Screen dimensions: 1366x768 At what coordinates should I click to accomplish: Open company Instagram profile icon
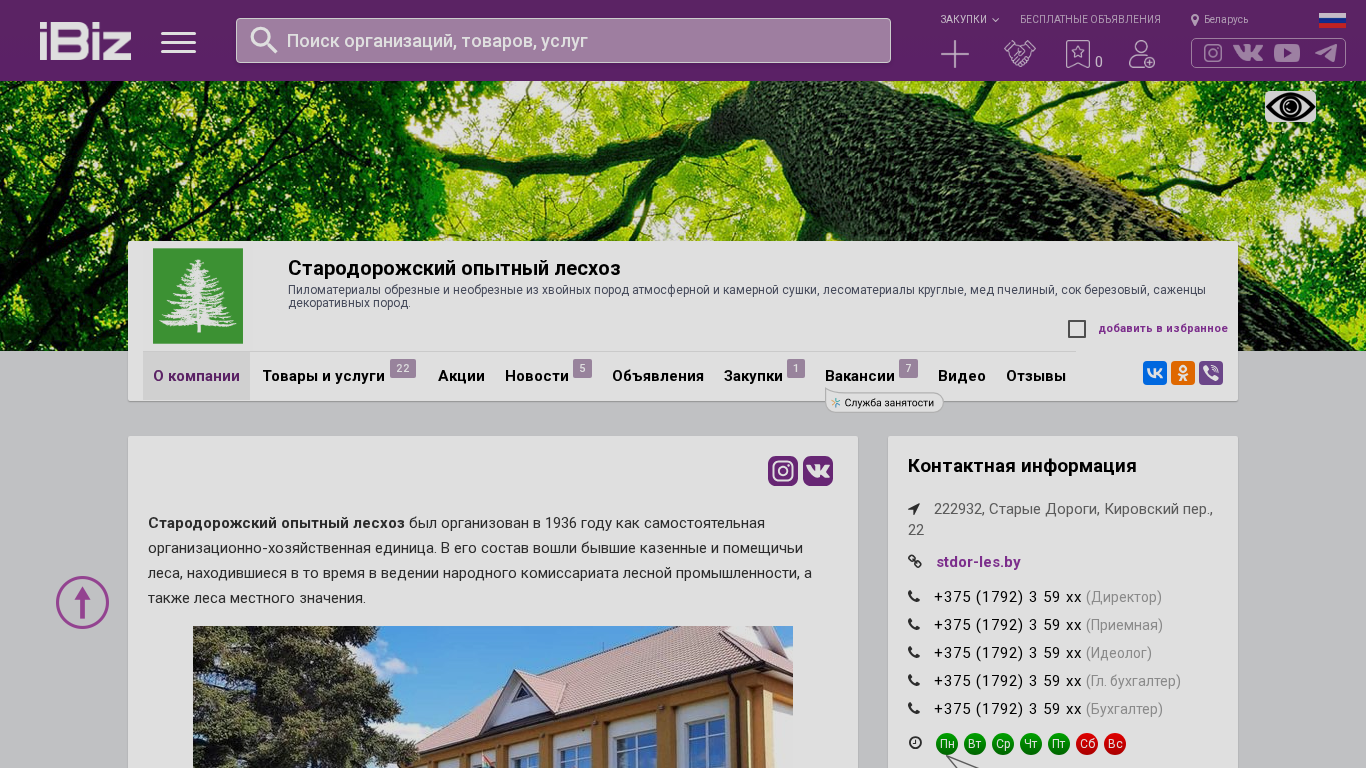click(783, 471)
